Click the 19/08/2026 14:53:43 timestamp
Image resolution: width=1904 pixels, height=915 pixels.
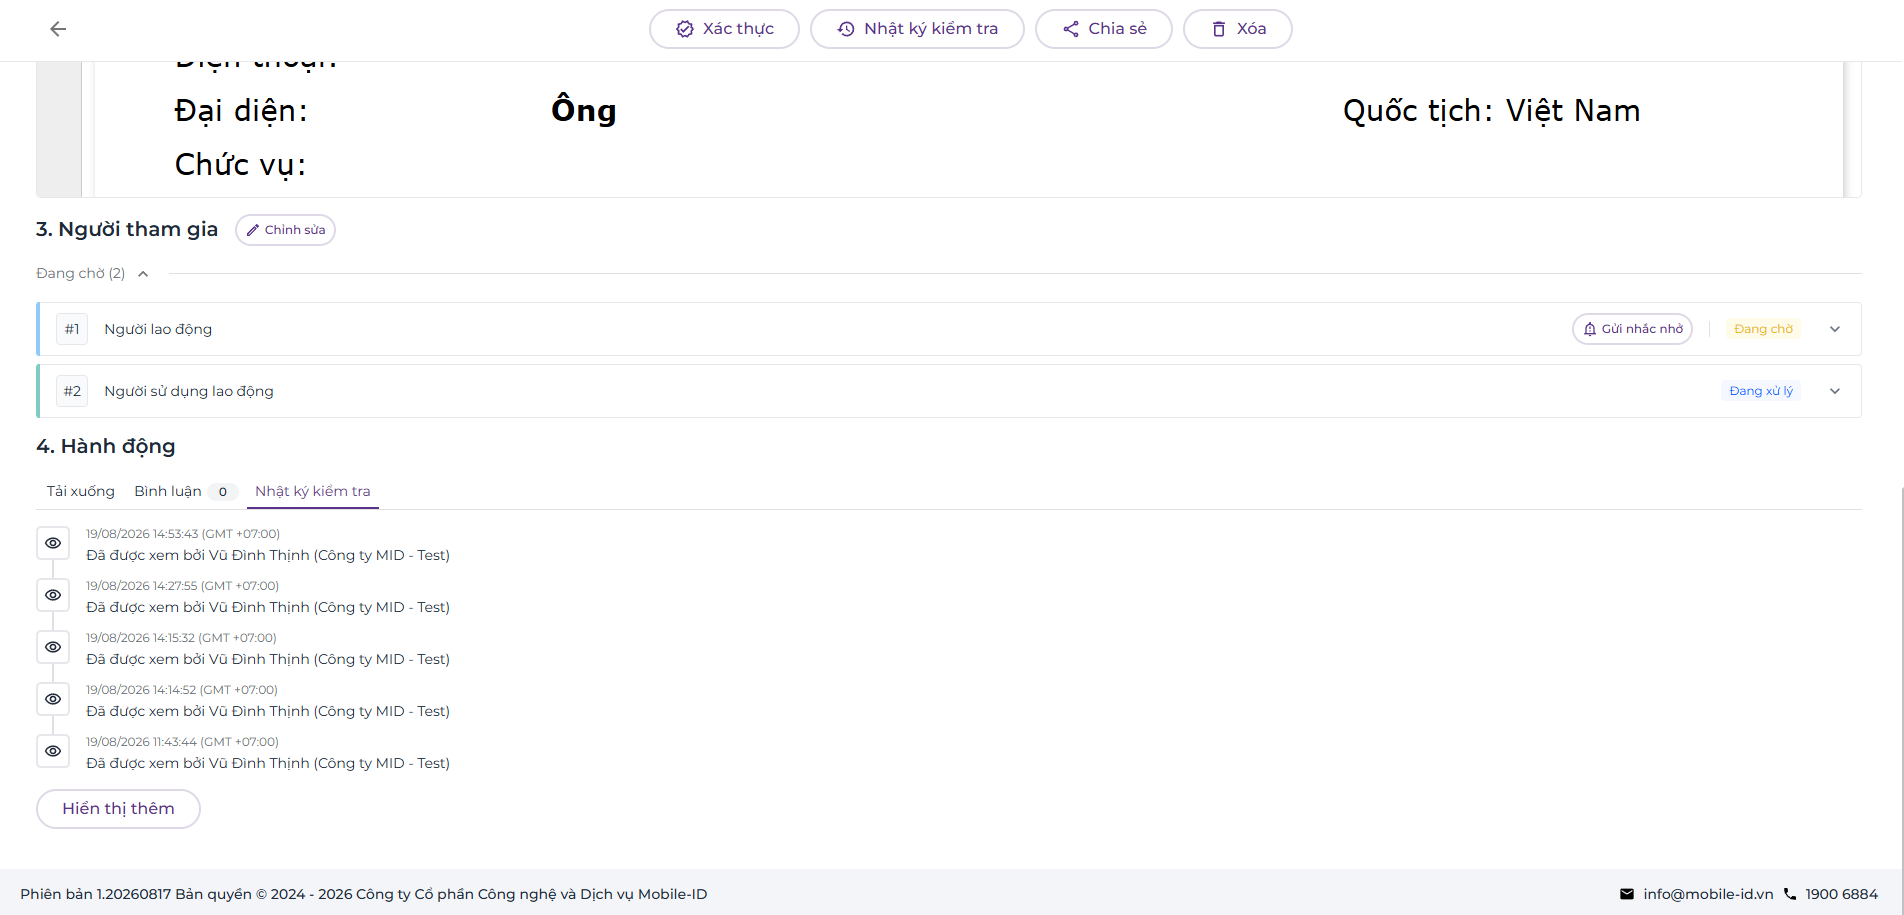pyautogui.click(x=183, y=534)
